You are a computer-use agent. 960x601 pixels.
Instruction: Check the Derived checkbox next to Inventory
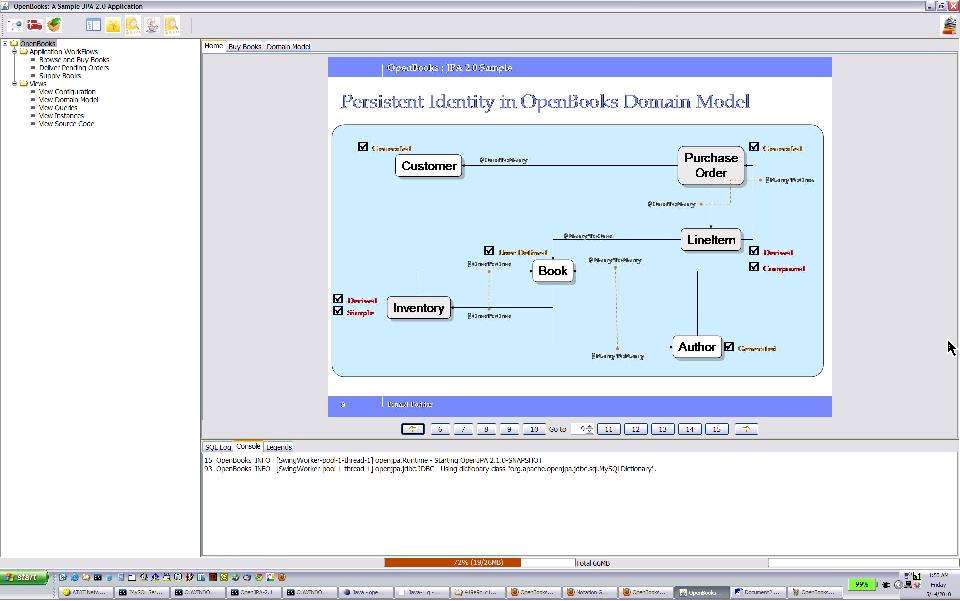[338, 298]
